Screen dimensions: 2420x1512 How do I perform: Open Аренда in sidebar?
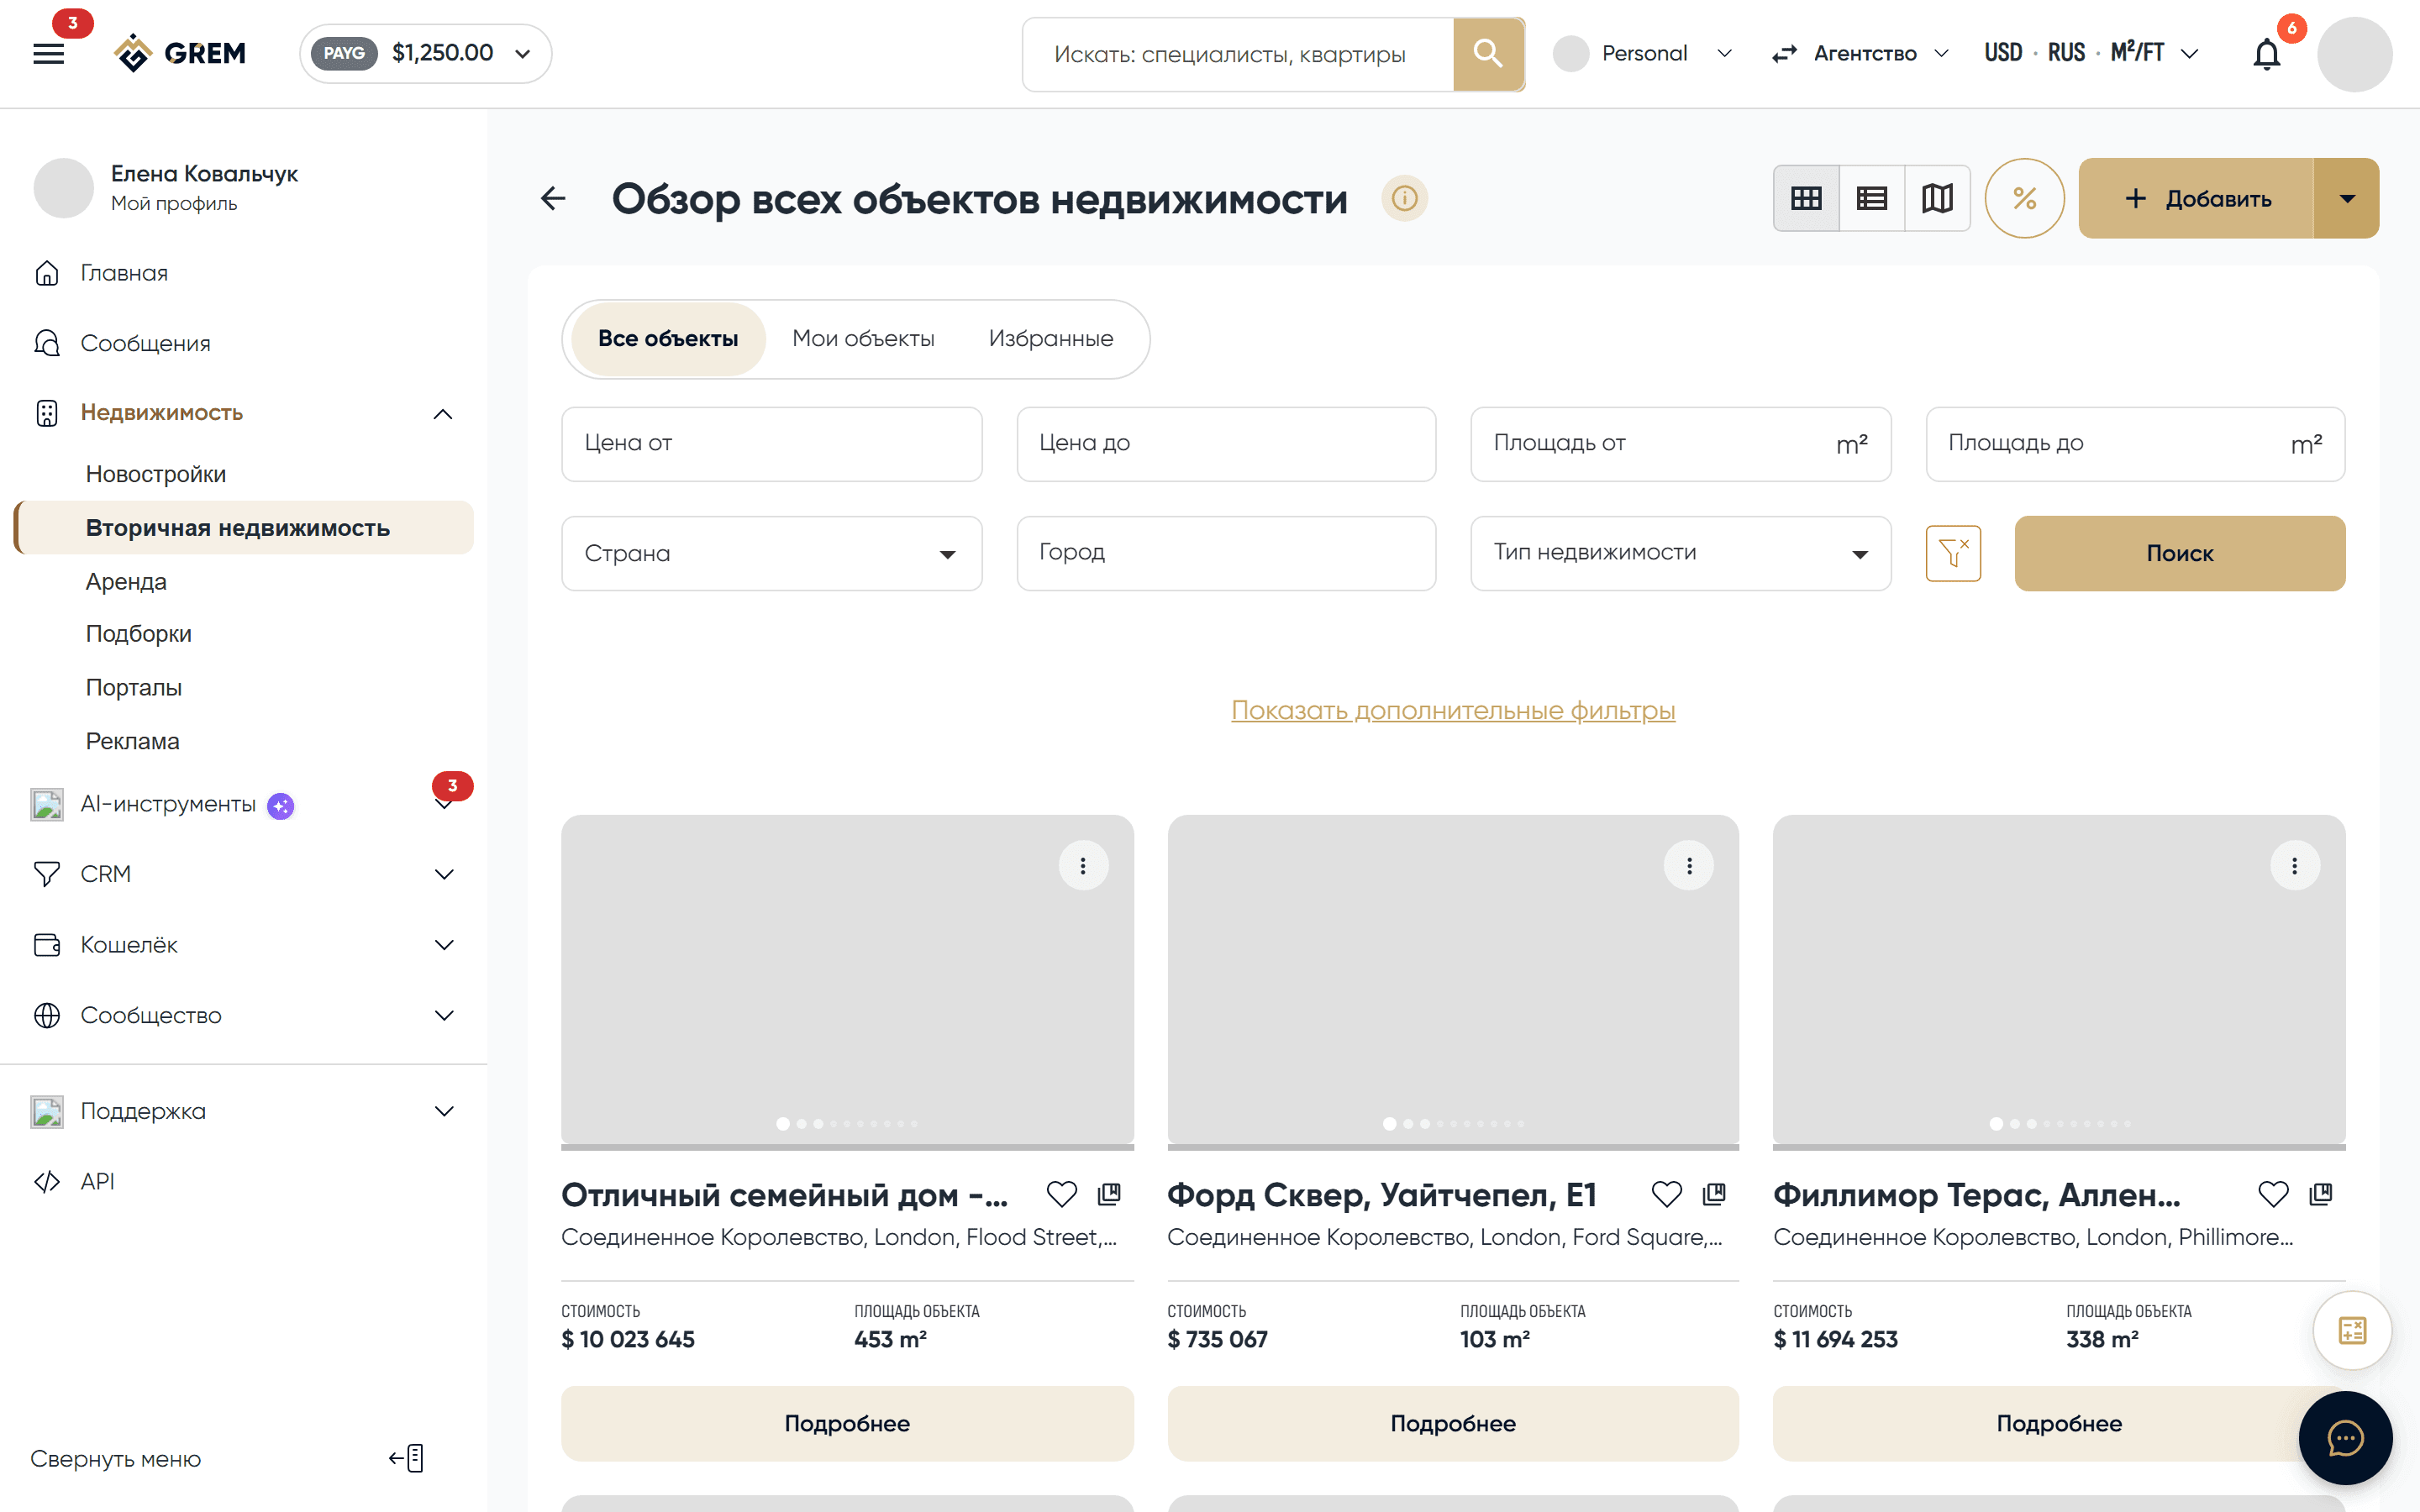pyautogui.click(x=126, y=581)
